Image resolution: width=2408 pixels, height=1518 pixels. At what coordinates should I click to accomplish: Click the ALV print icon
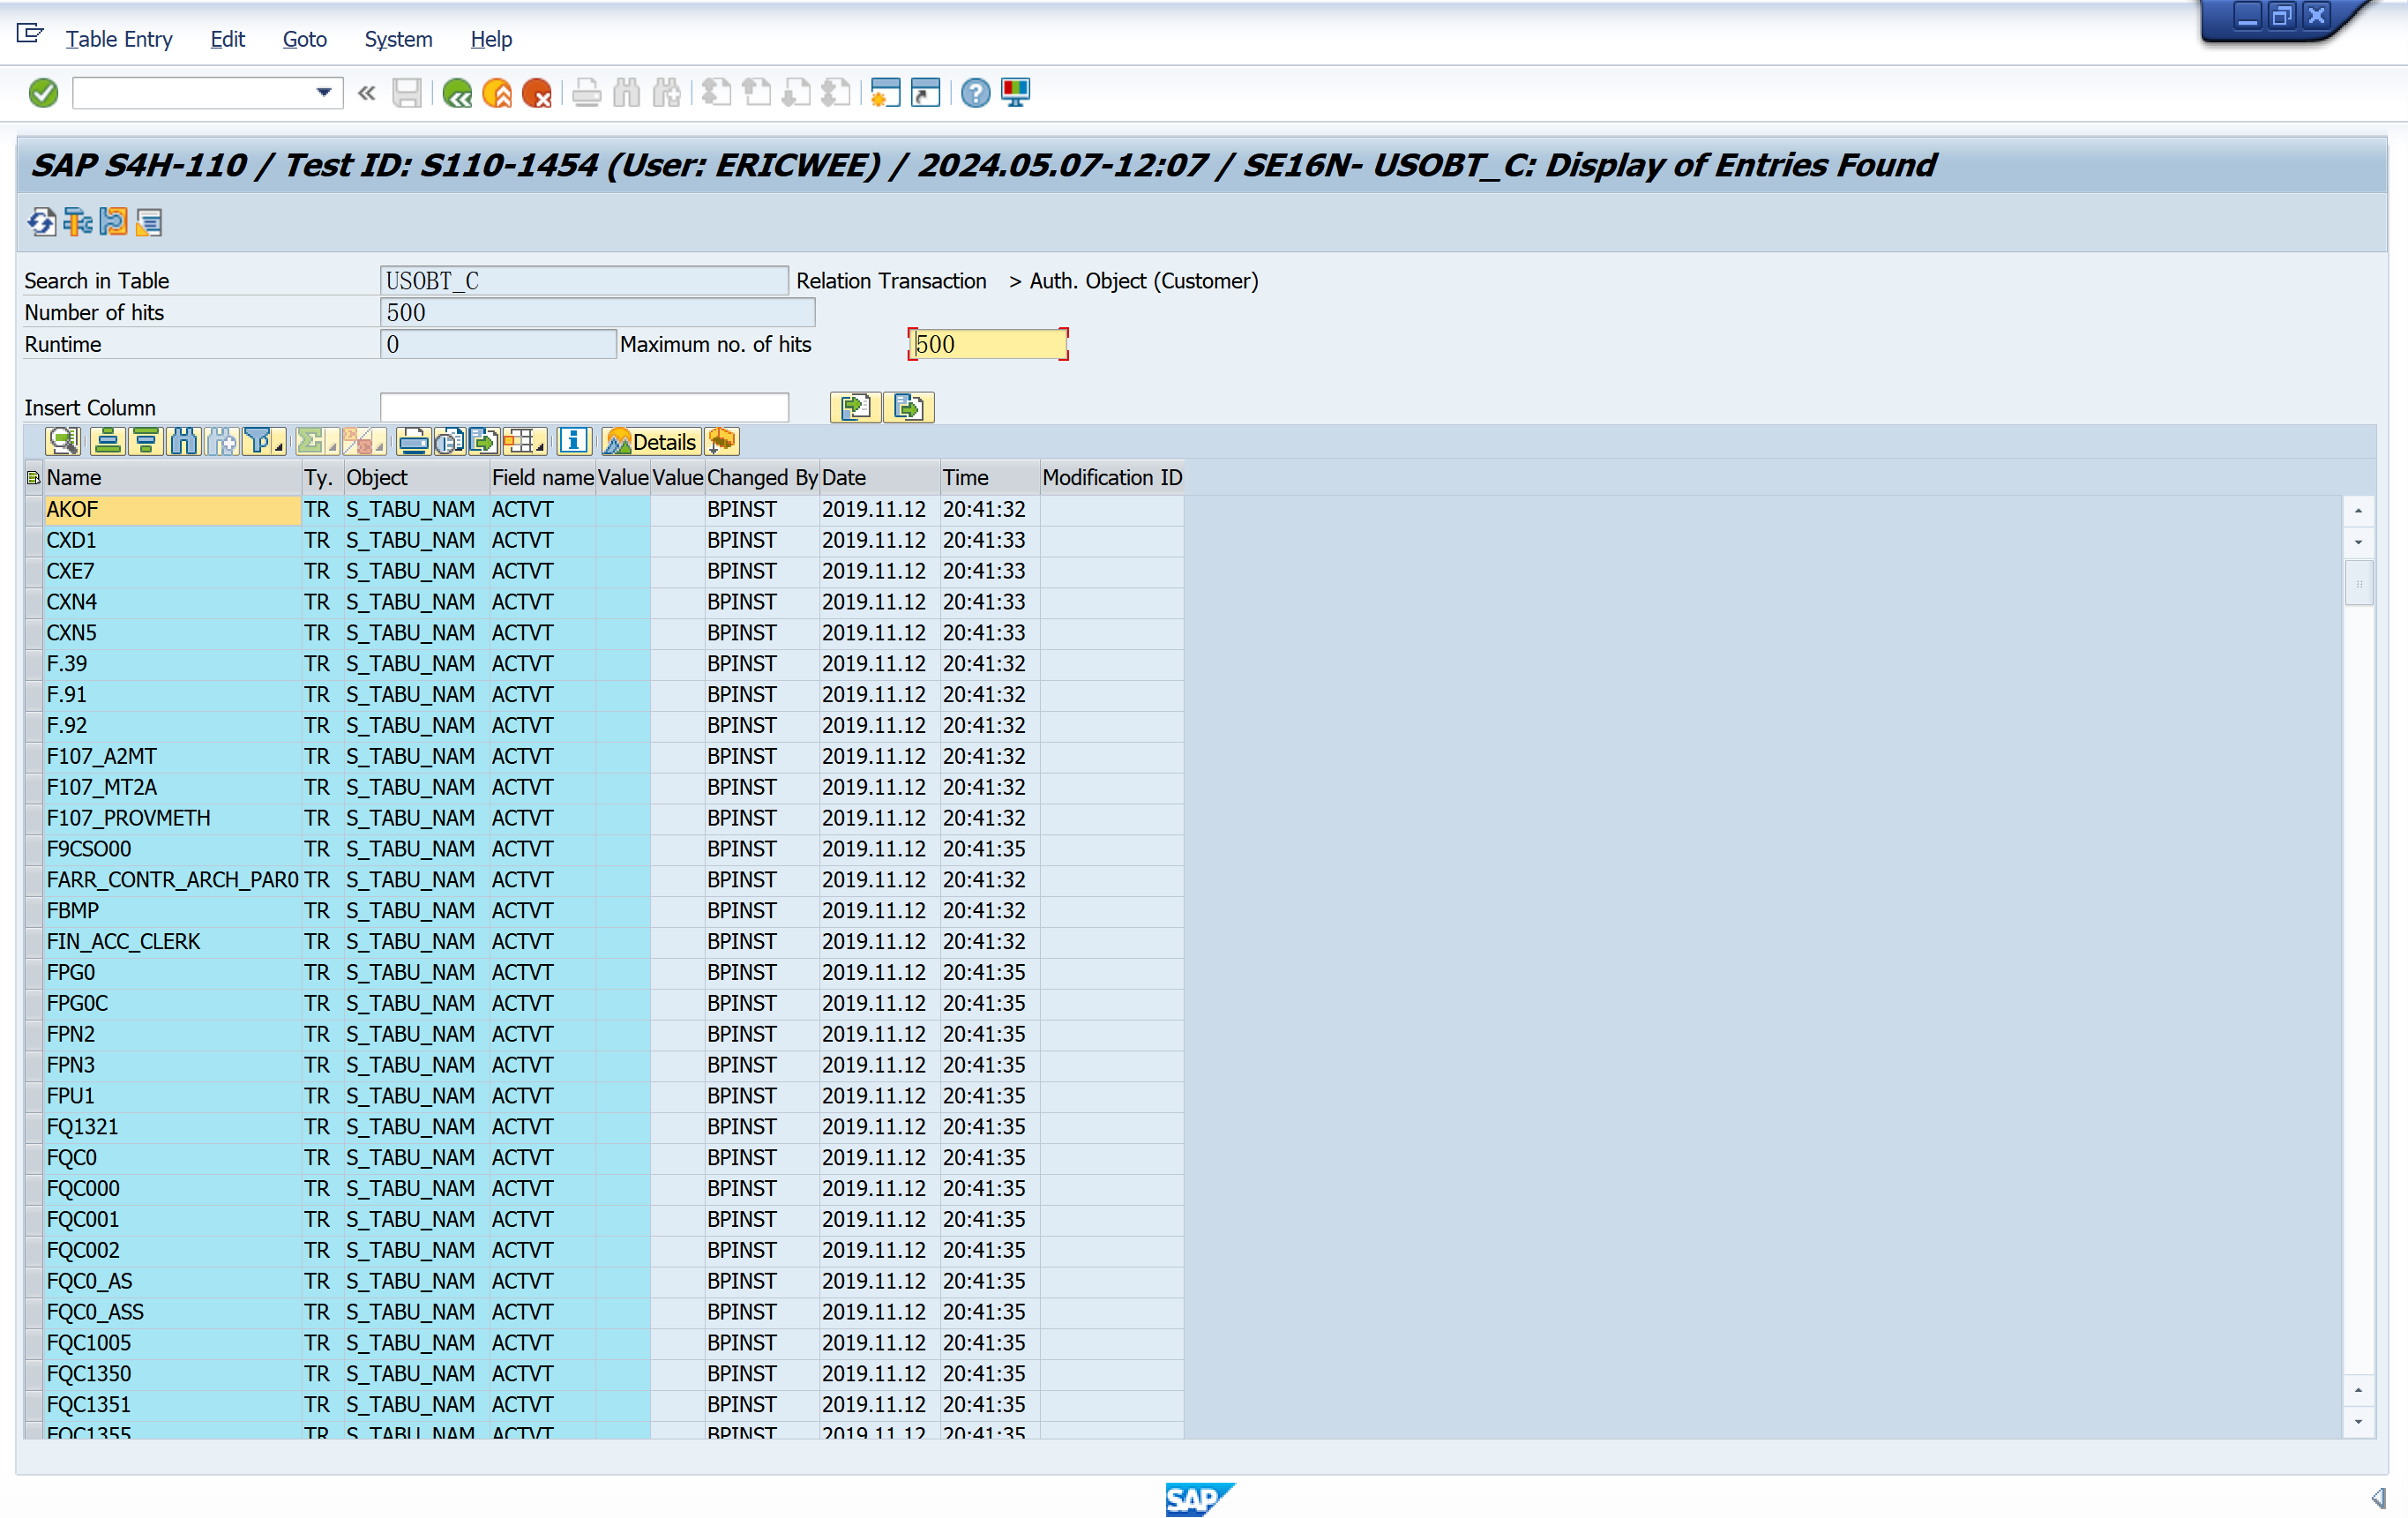[x=412, y=441]
